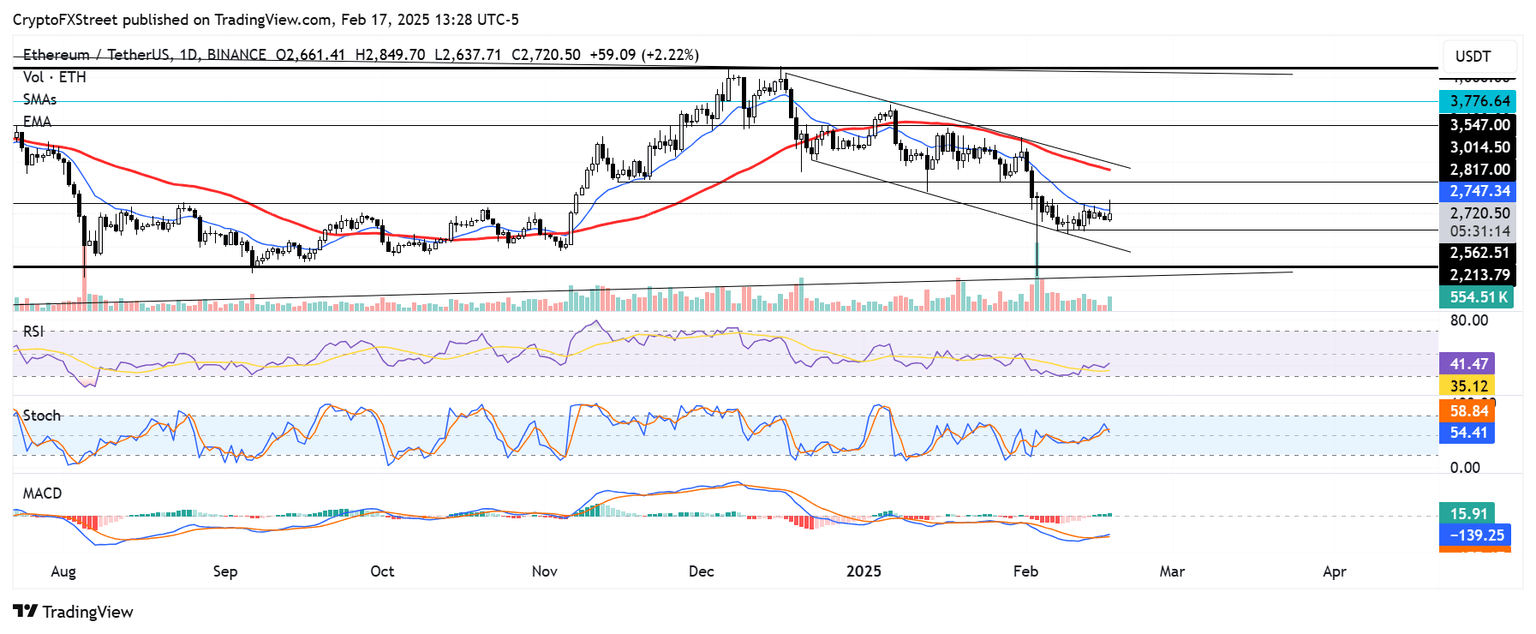The height and width of the screenshot is (634, 1536).
Task: Click the Feb label on the time axis
Action: [x=1024, y=571]
